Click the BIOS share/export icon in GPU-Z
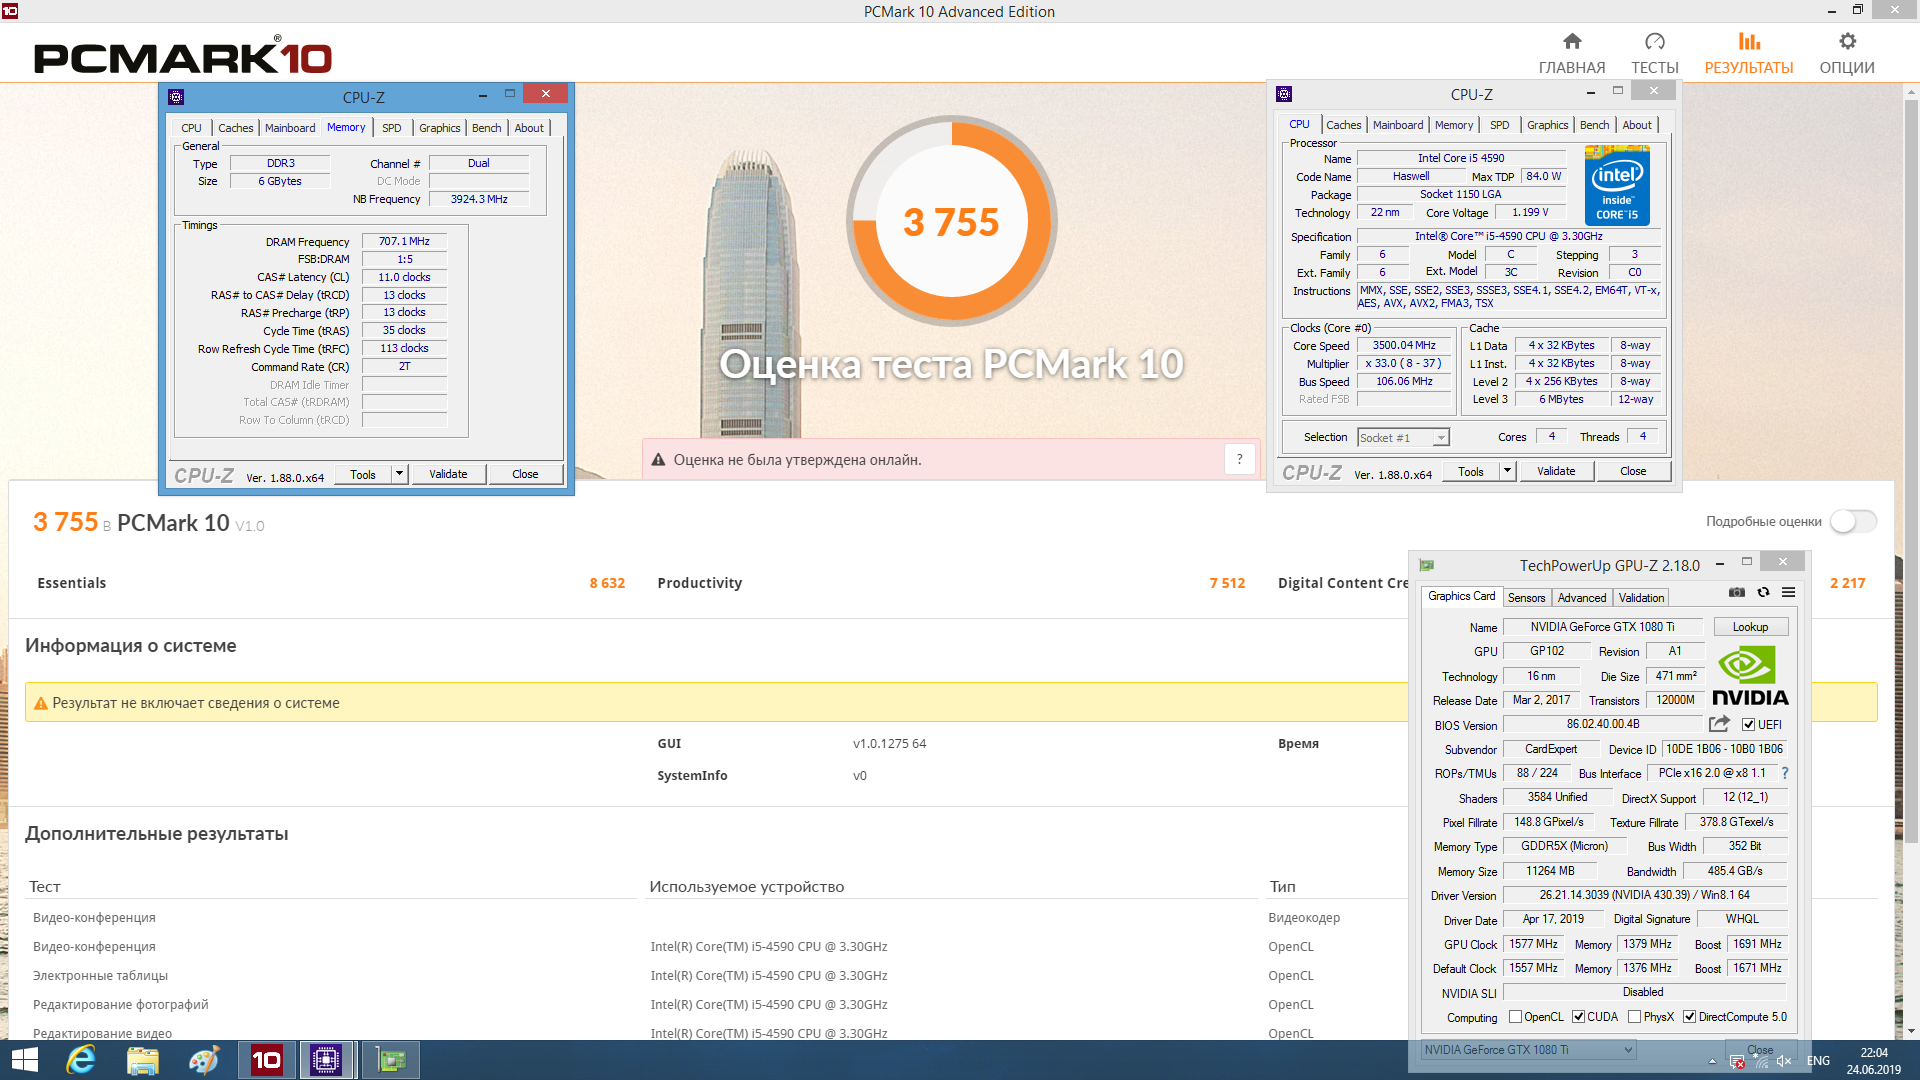Screen dimensions: 1920x1080 (x=1719, y=724)
